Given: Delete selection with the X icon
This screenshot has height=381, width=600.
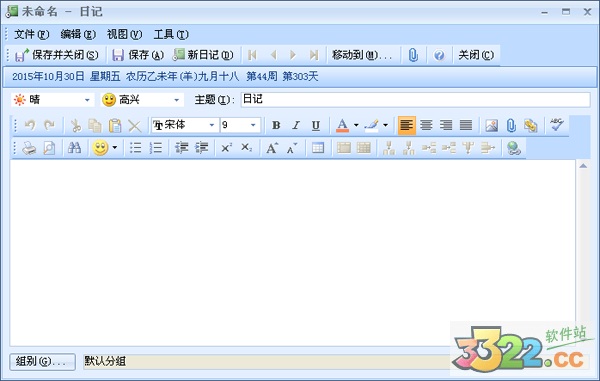Looking at the screenshot, I should point(135,125).
